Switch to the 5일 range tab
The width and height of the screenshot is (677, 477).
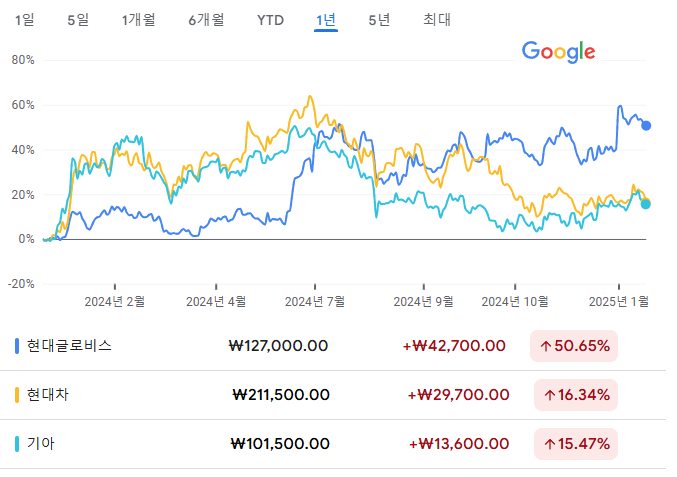[x=78, y=20]
